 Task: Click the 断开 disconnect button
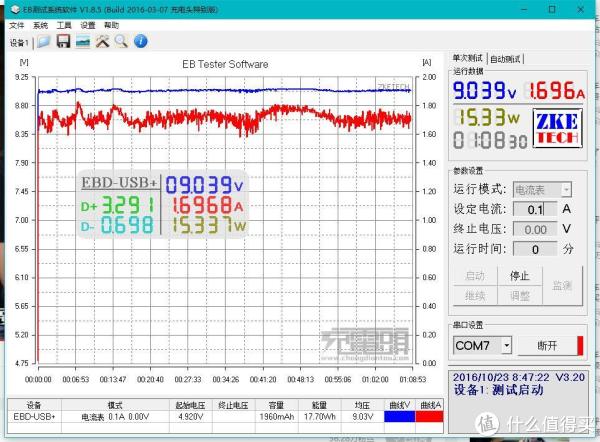pos(550,346)
